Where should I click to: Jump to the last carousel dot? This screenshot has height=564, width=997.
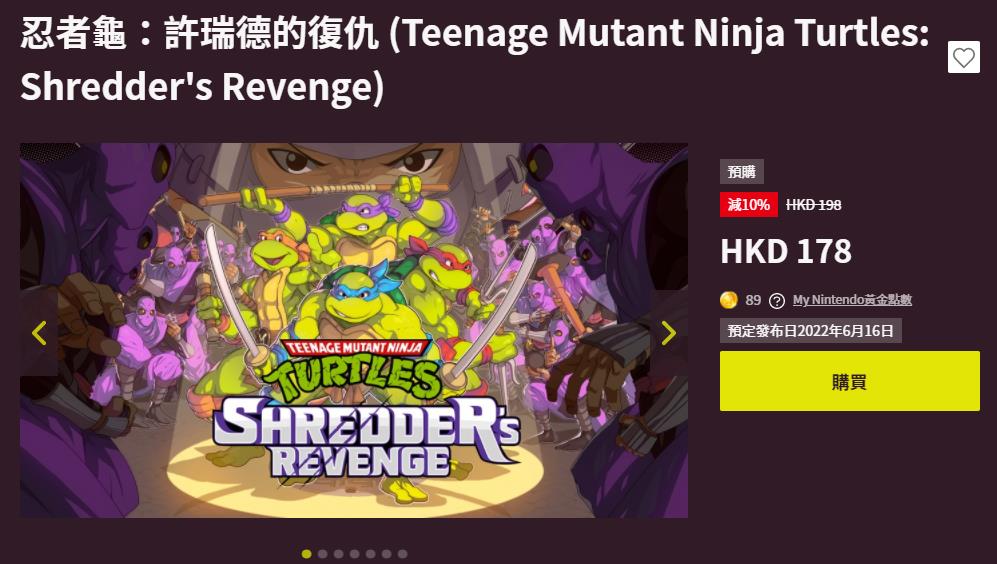[402, 554]
